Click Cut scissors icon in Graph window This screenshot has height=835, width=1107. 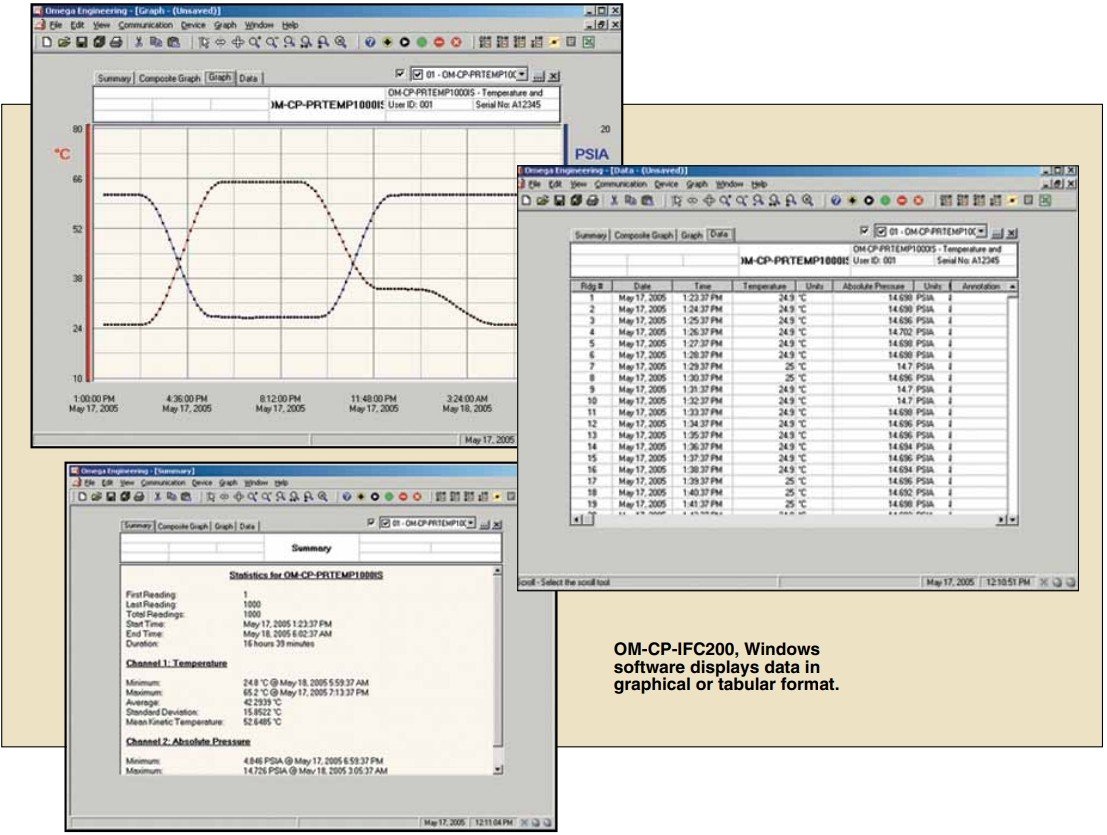click(x=139, y=42)
